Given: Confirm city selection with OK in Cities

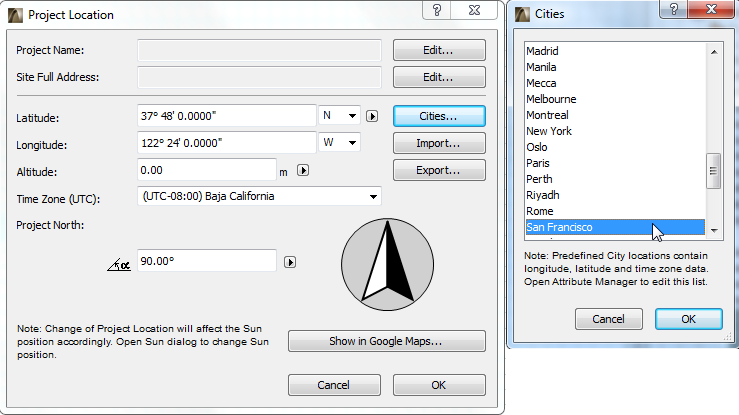Looking at the screenshot, I should coord(689,319).
